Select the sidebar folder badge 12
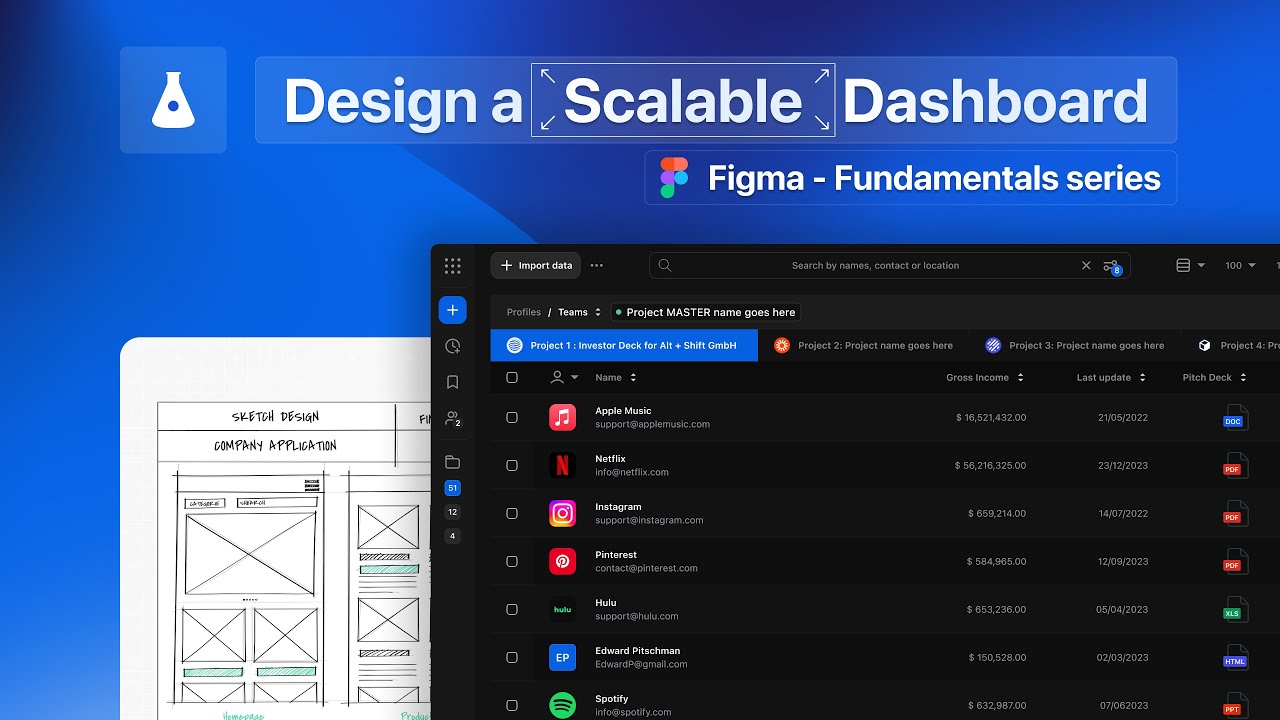The width and height of the screenshot is (1280, 720). (x=453, y=512)
